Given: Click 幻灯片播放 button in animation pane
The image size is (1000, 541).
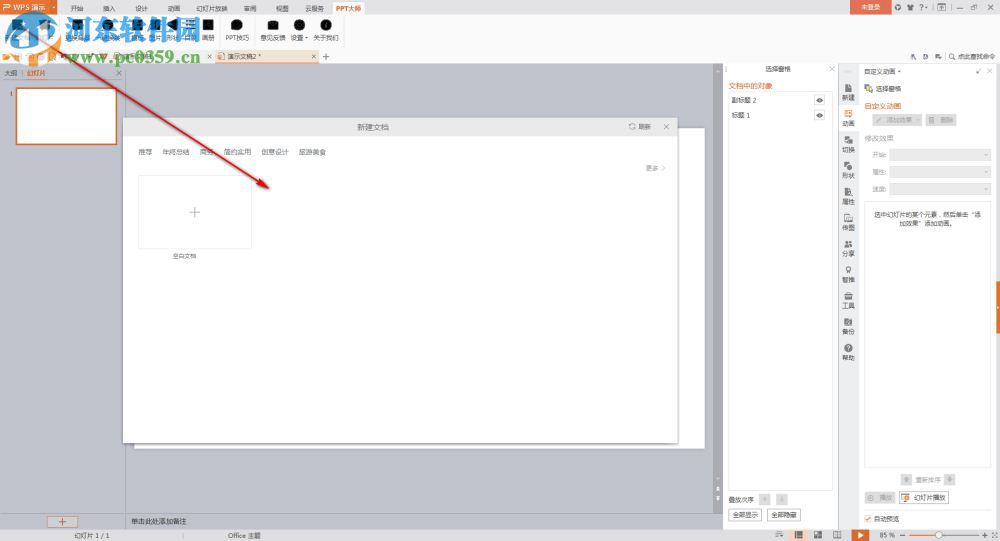Looking at the screenshot, I should click(924, 497).
